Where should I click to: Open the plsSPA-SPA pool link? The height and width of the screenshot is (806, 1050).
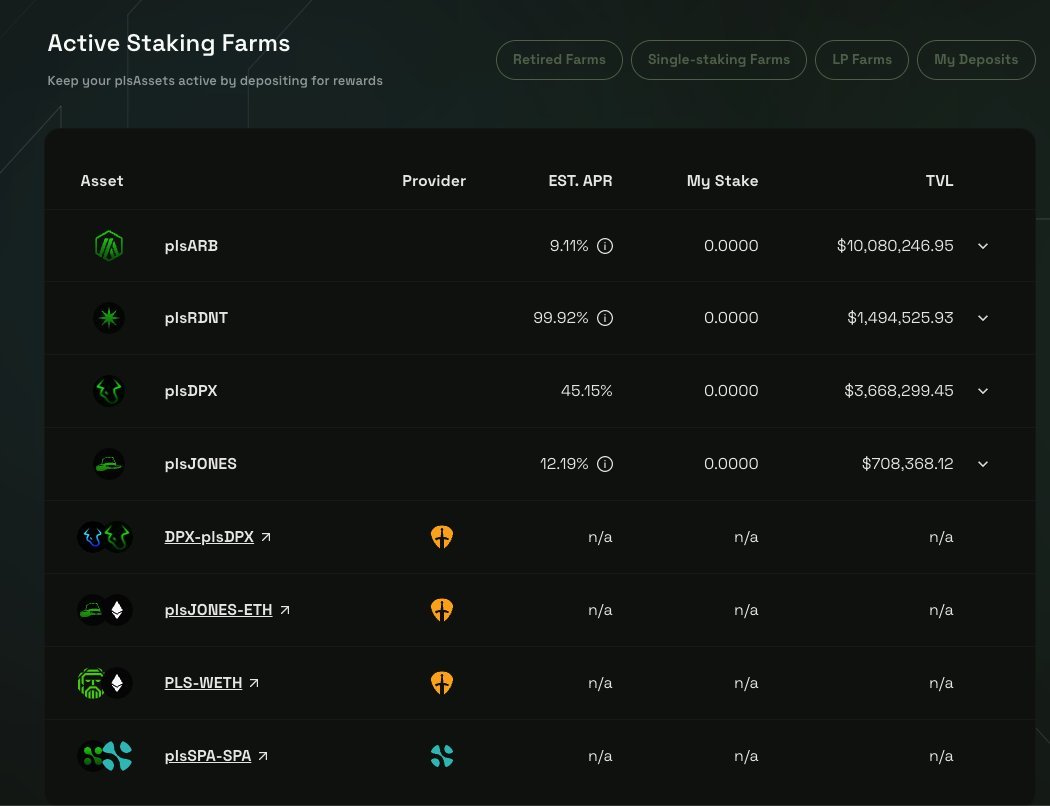click(208, 756)
